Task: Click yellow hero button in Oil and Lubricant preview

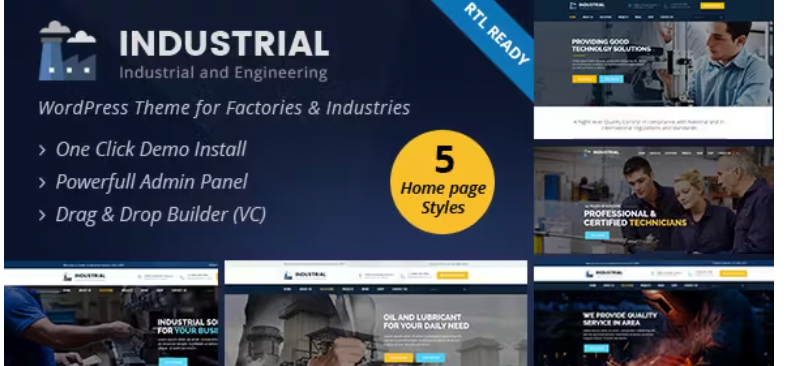Action: click(399, 357)
